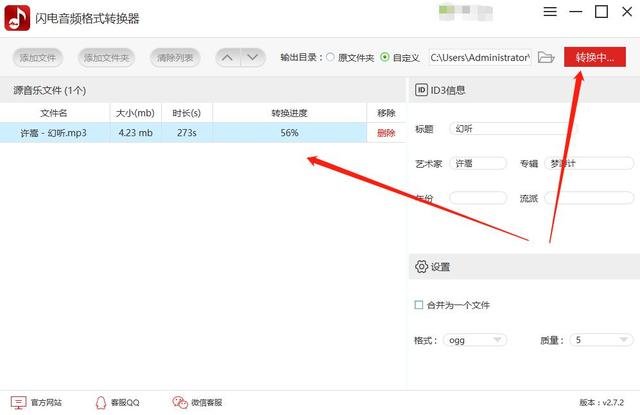The width and height of the screenshot is (640, 415).
Task: Click the red 转换中... button
Action: point(595,57)
